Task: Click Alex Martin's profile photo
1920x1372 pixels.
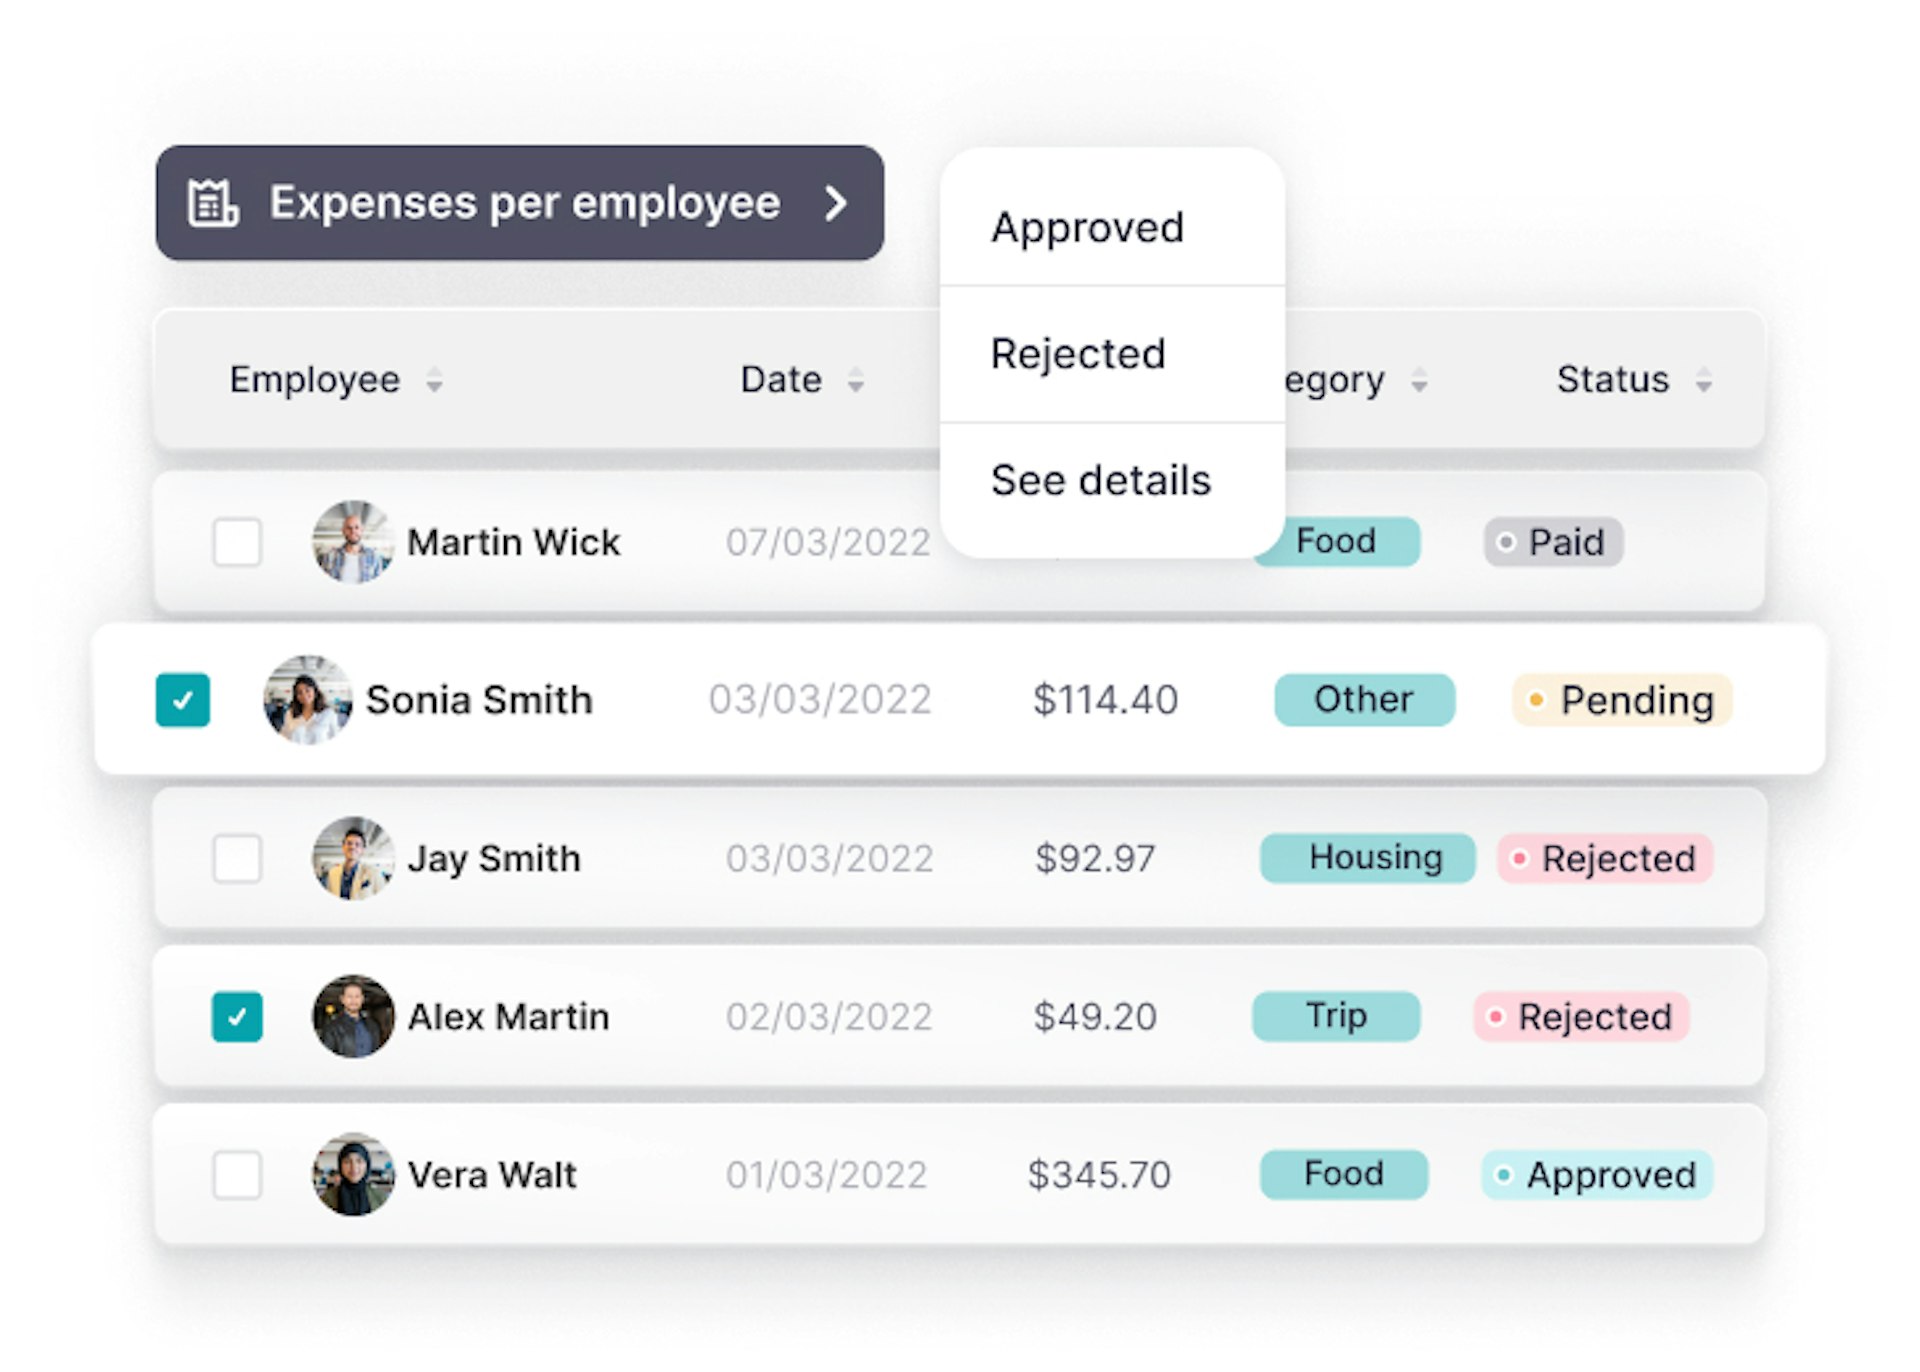Action: 352,1017
